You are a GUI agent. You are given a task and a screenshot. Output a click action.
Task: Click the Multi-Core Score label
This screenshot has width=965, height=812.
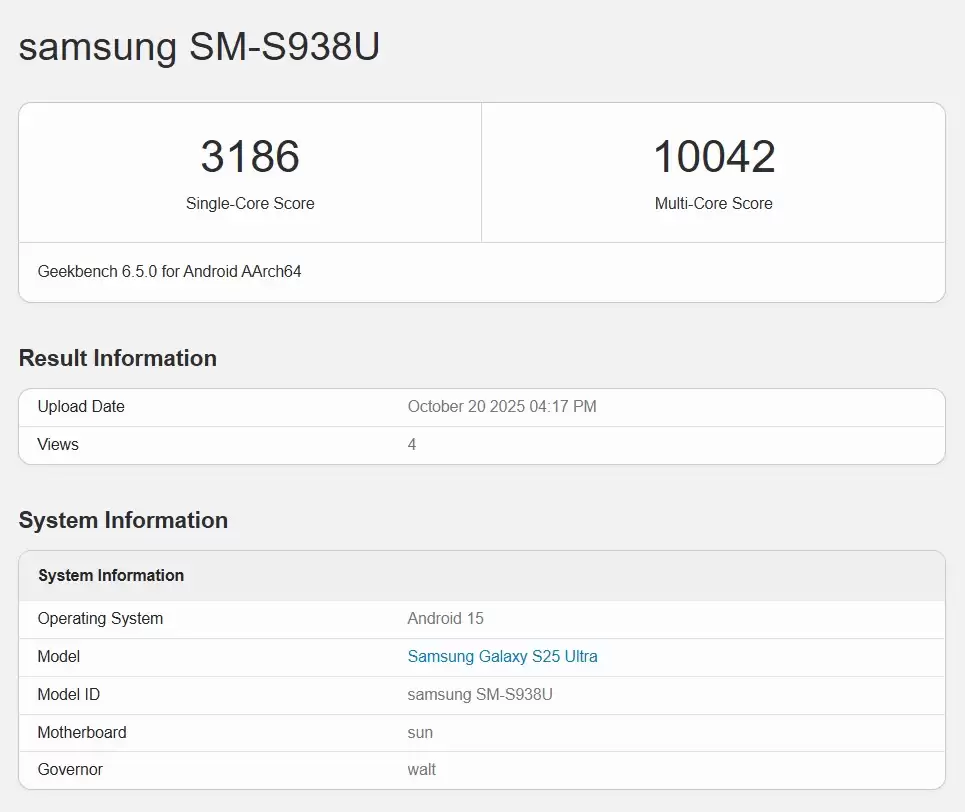(x=713, y=203)
